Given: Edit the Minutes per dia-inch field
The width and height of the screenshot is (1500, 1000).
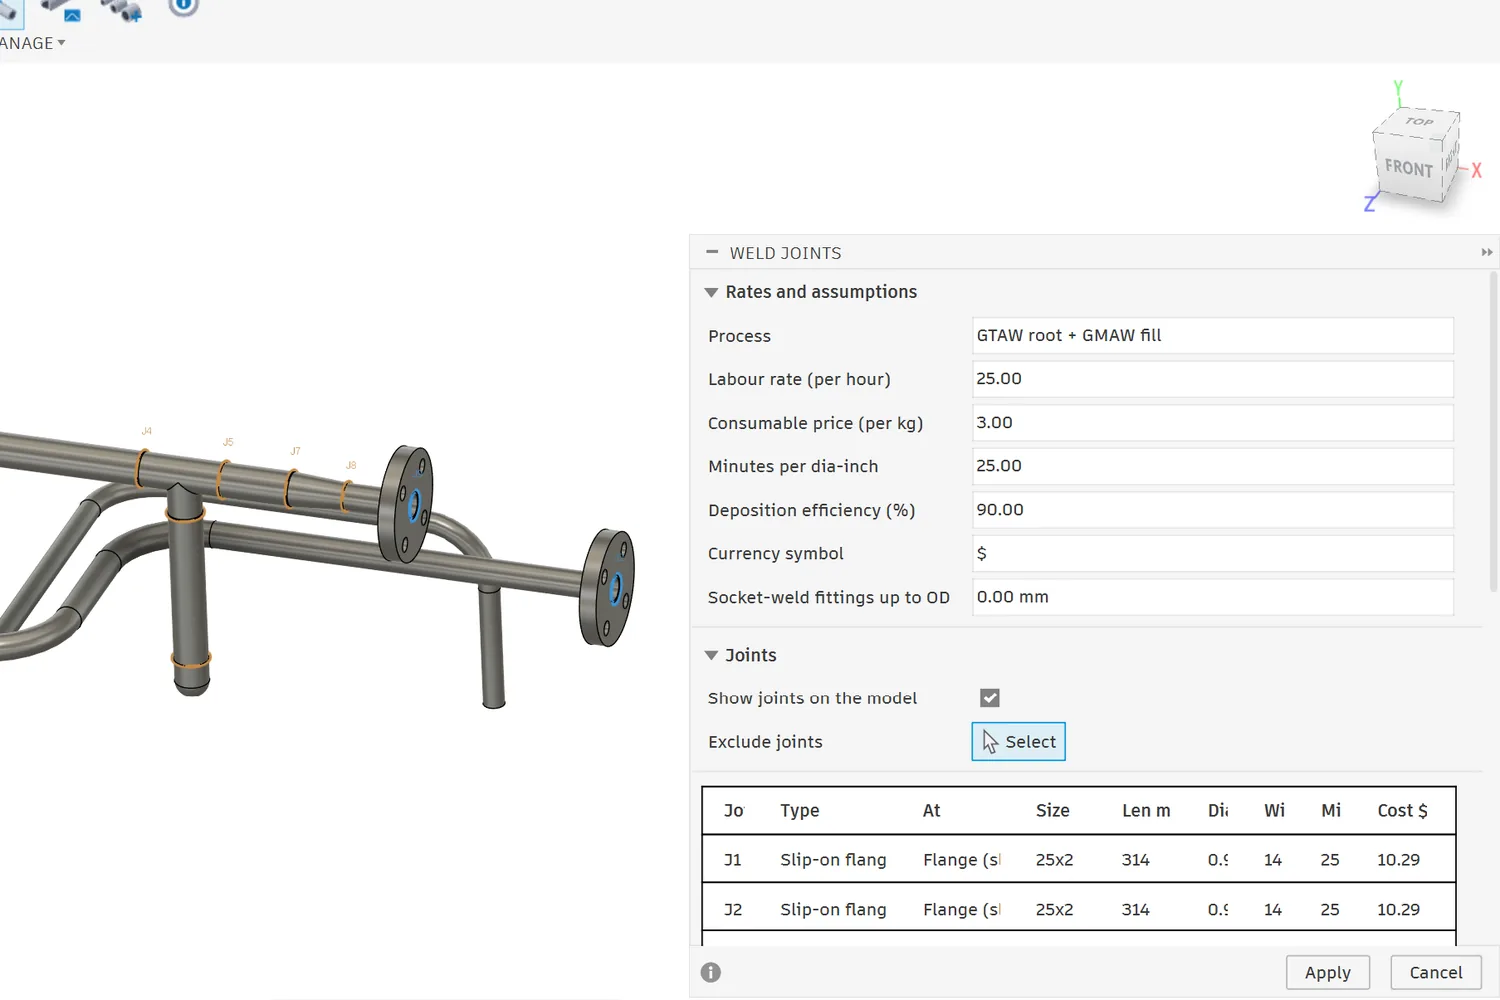Looking at the screenshot, I should [1212, 466].
